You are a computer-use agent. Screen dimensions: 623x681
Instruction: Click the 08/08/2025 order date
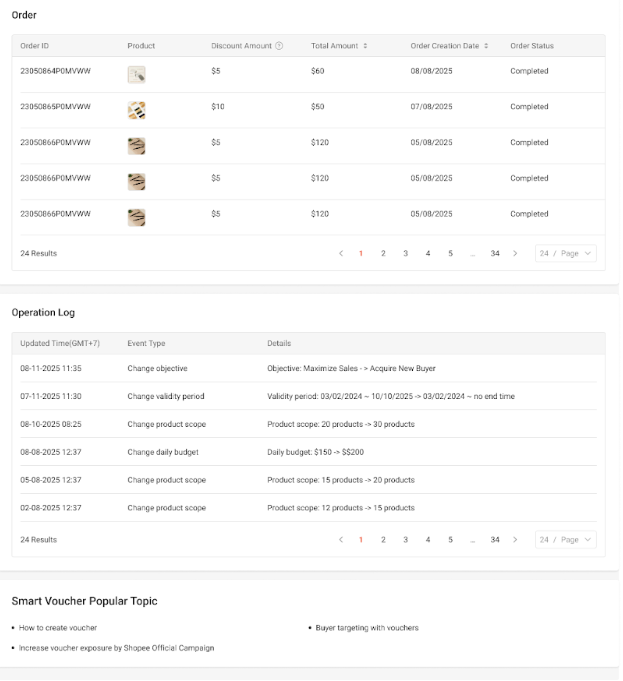tap(431, 71)
